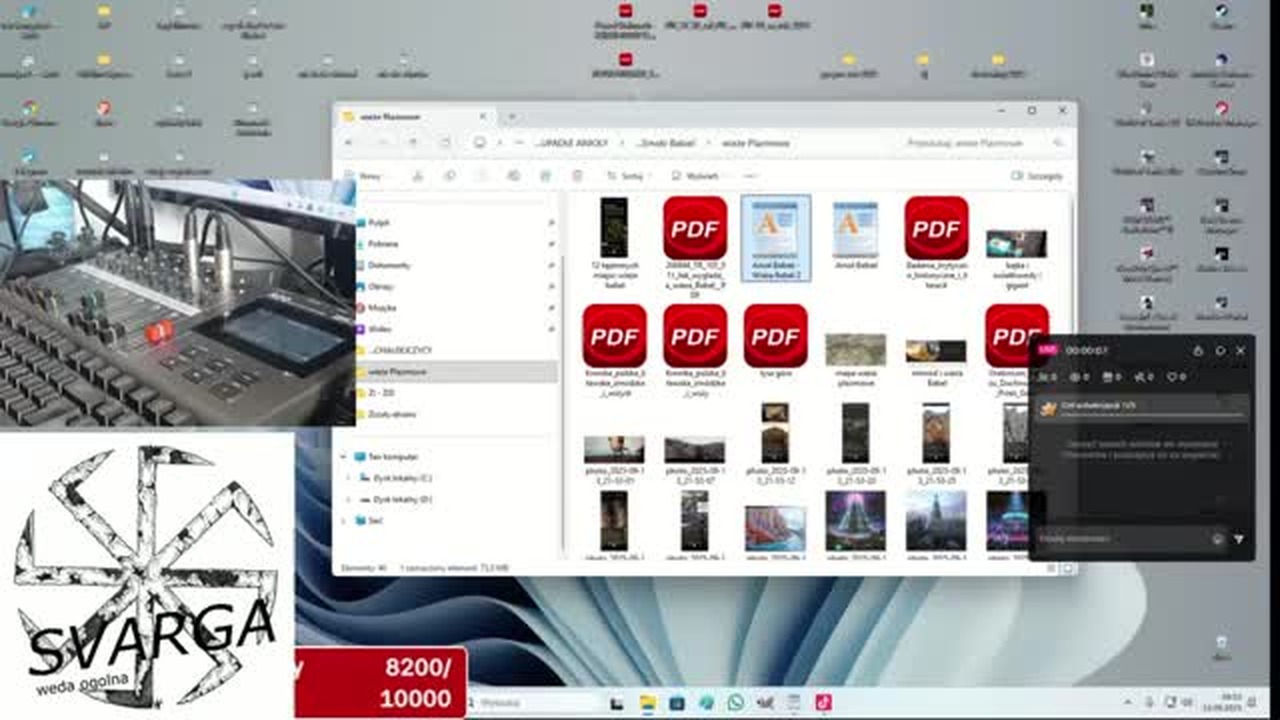Expand the Dysk lokalny (C:) tree node
This screenshot has height=720, width=1280.
point(349,478)
